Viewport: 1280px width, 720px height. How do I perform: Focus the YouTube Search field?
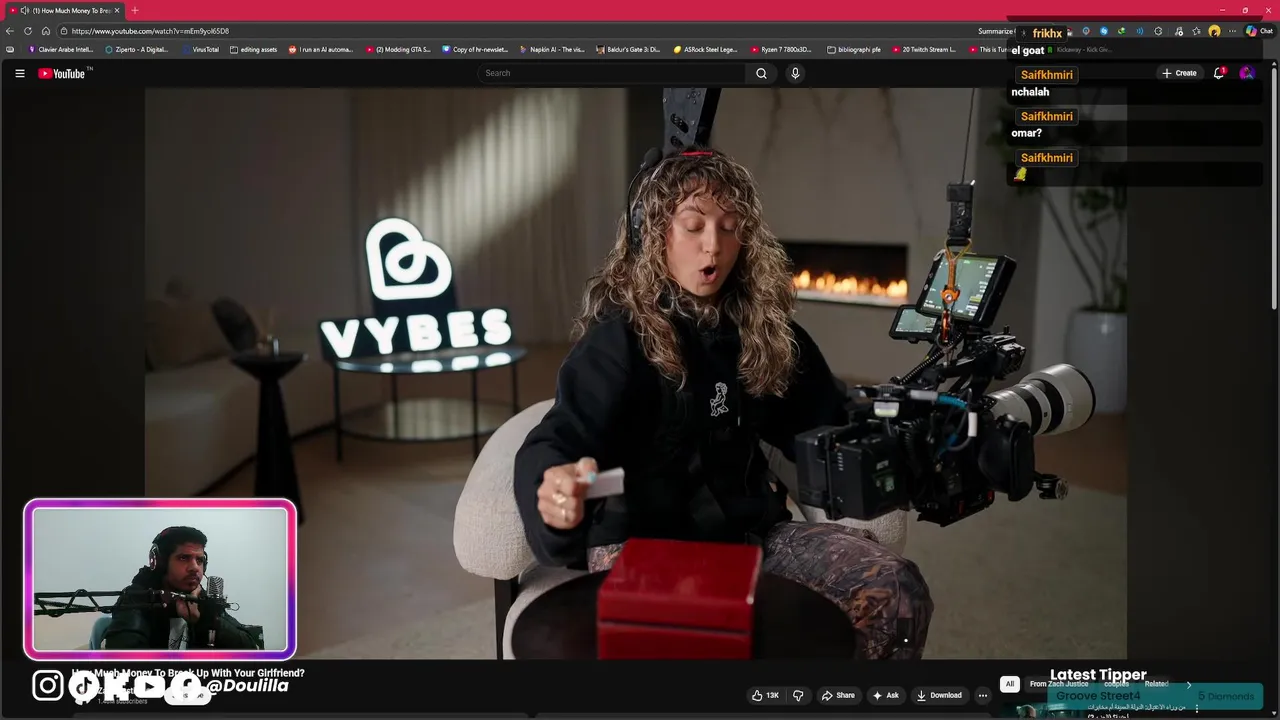[x=611, y=73]
